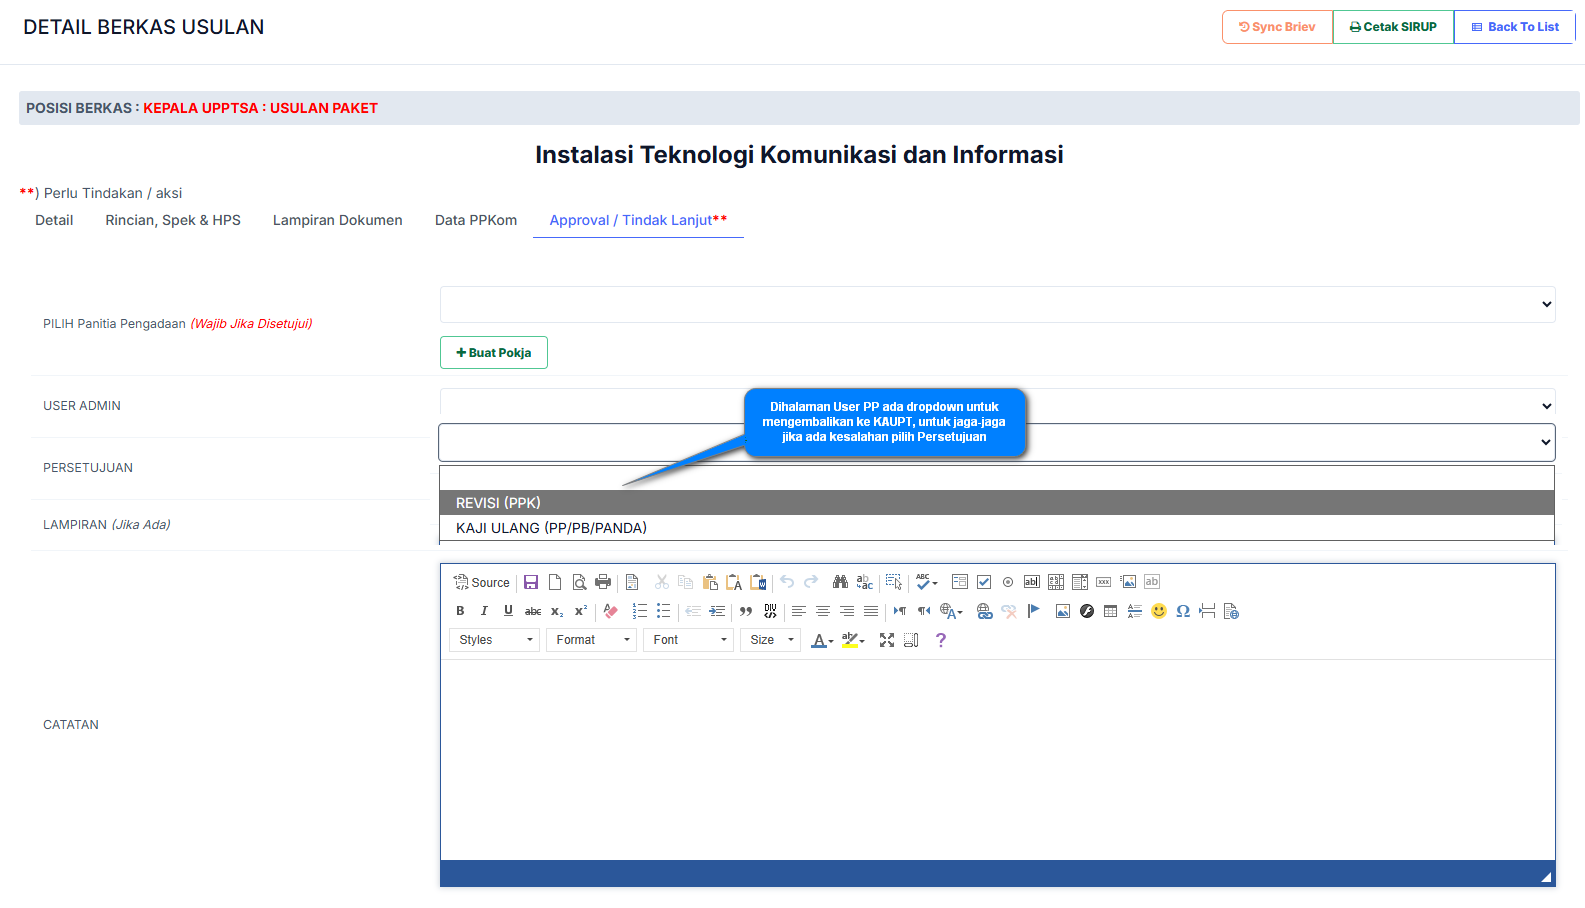Click the Insert Table icon
1585x908 pixels.
tap(1110, 611)
